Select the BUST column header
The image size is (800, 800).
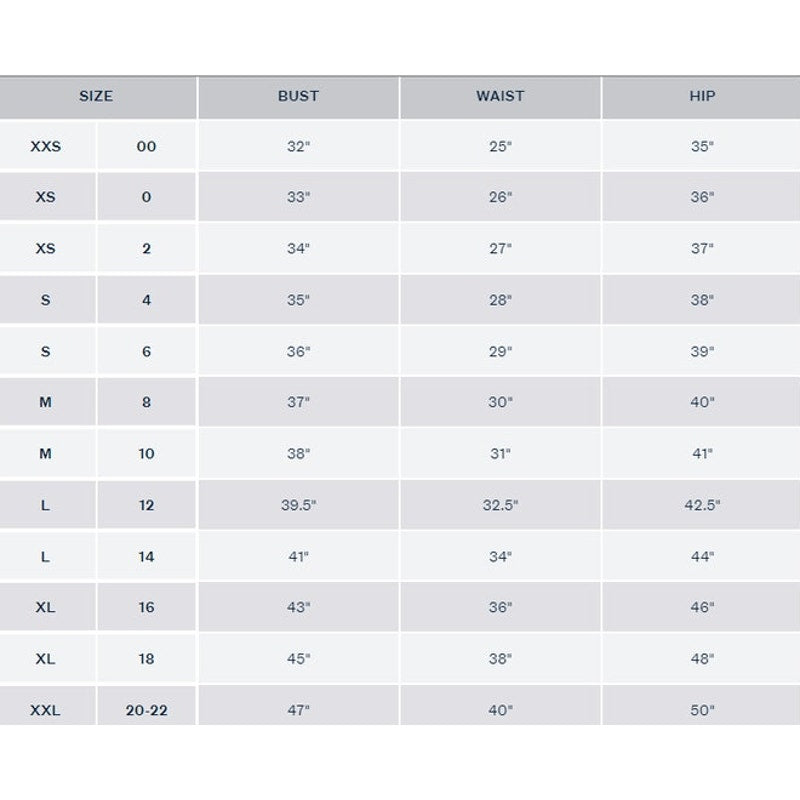[298, 97]
